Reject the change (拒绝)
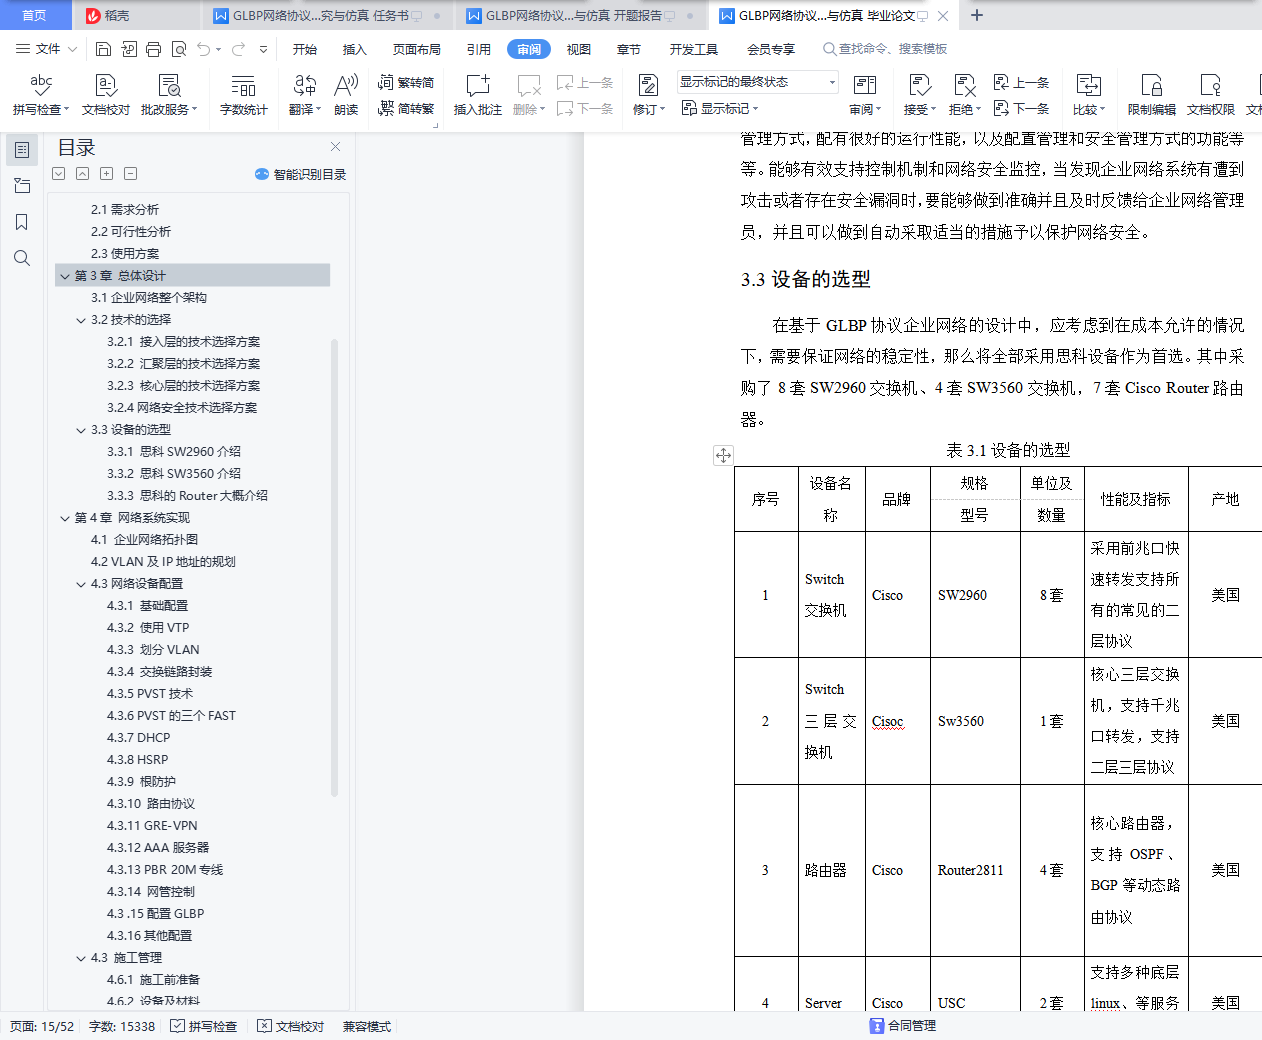Image resolution: width=1262 pixels, height=1040 pixels. coord(964,95)
